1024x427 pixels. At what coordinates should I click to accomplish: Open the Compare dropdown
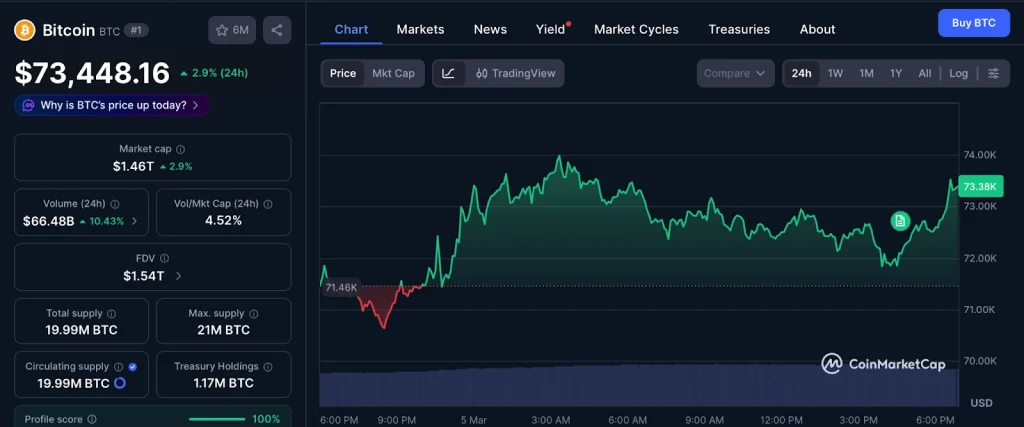(x=735, y=73)
